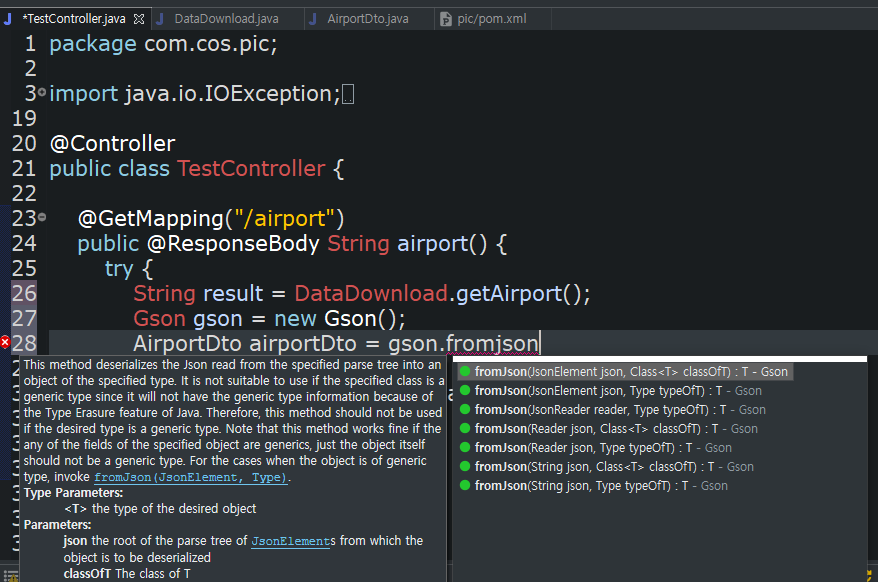Image resolution: width=878 pixels, height=582 pixels.
Task: Click line number 26 in the gutter
Action: pyautogui.click(x=24, y=293)
